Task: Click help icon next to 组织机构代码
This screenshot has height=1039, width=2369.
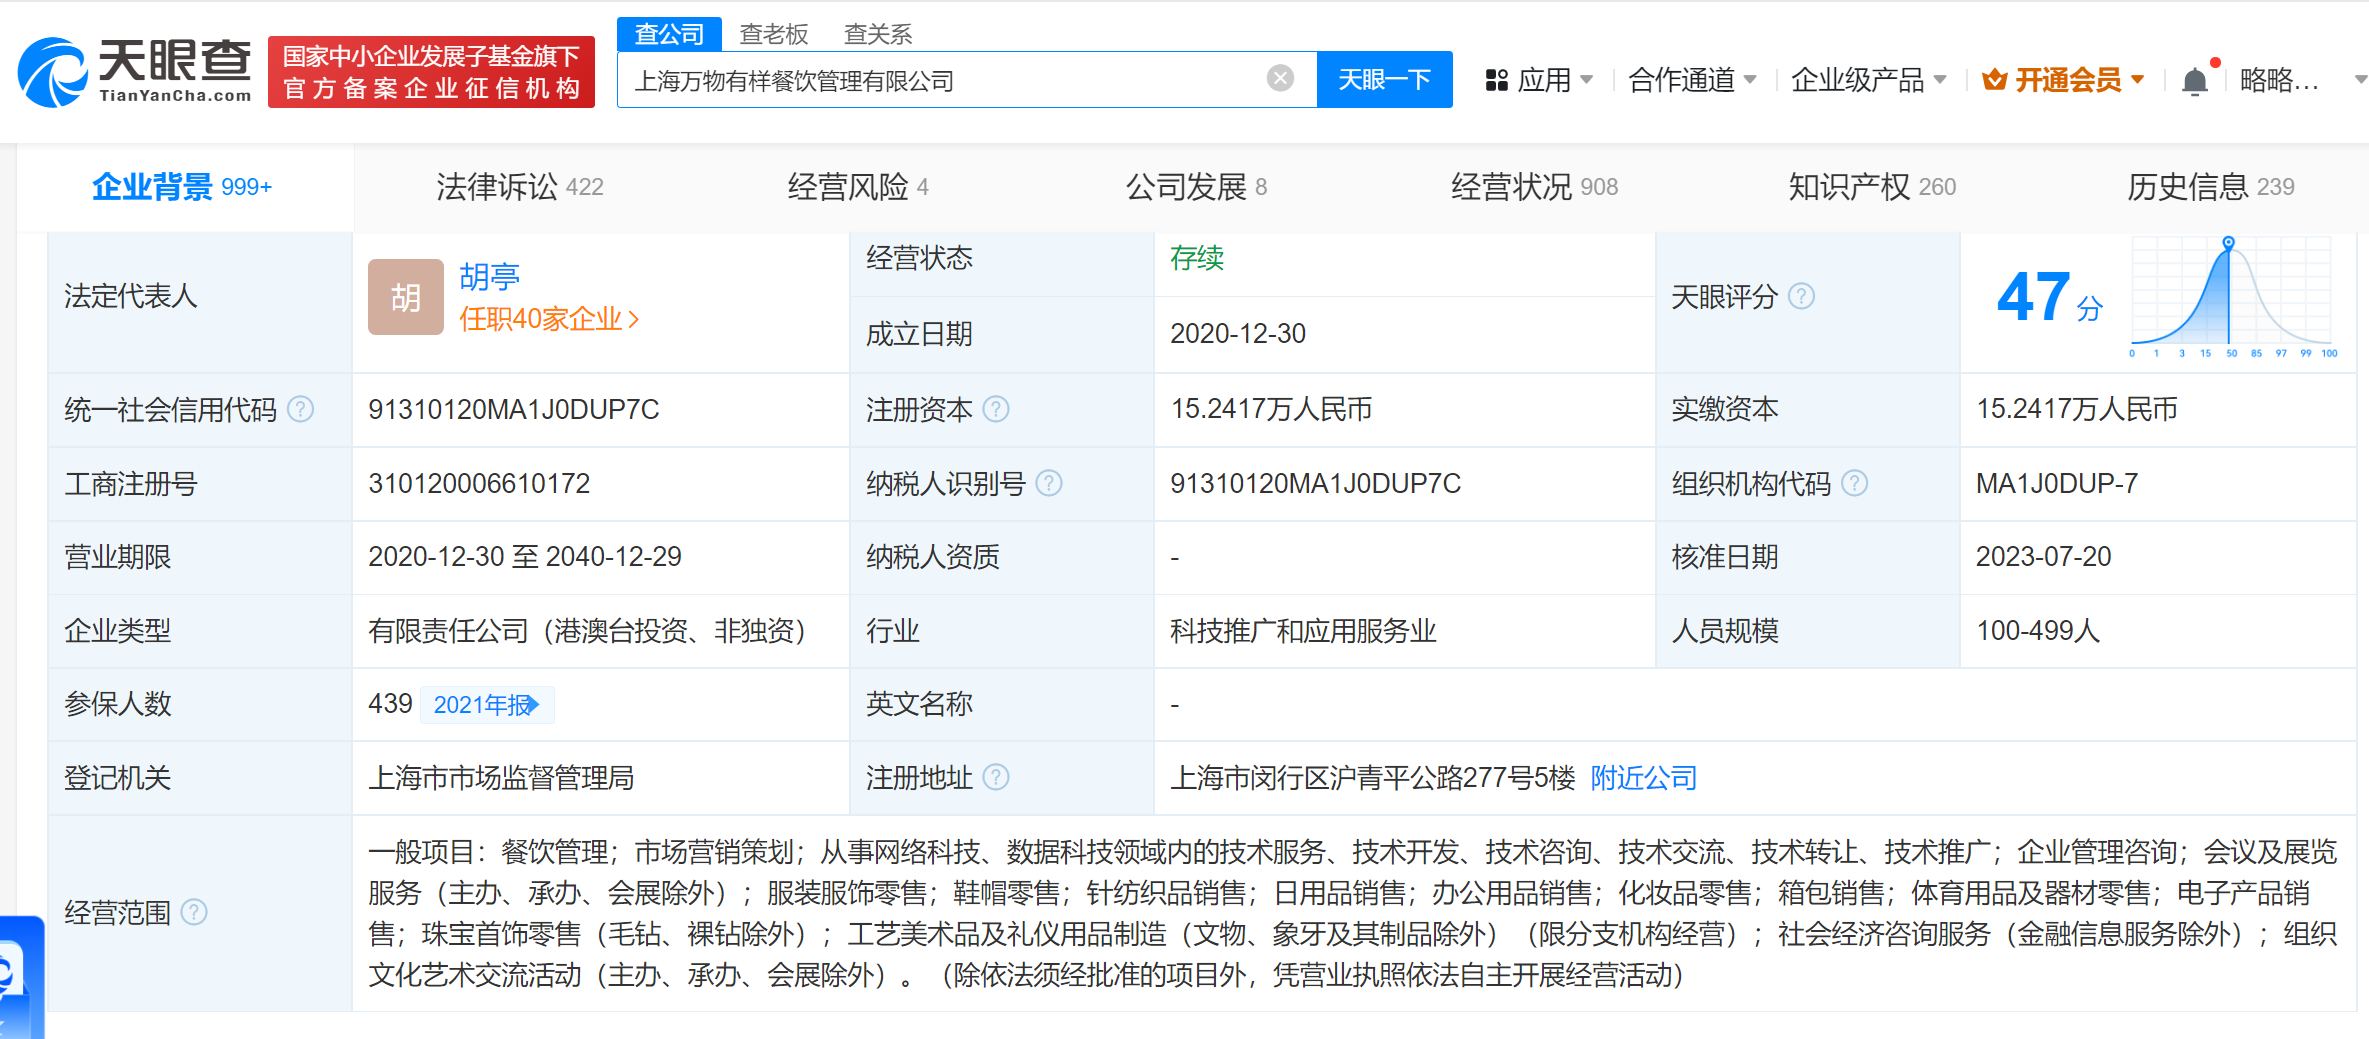Action: click(1854, 483)
